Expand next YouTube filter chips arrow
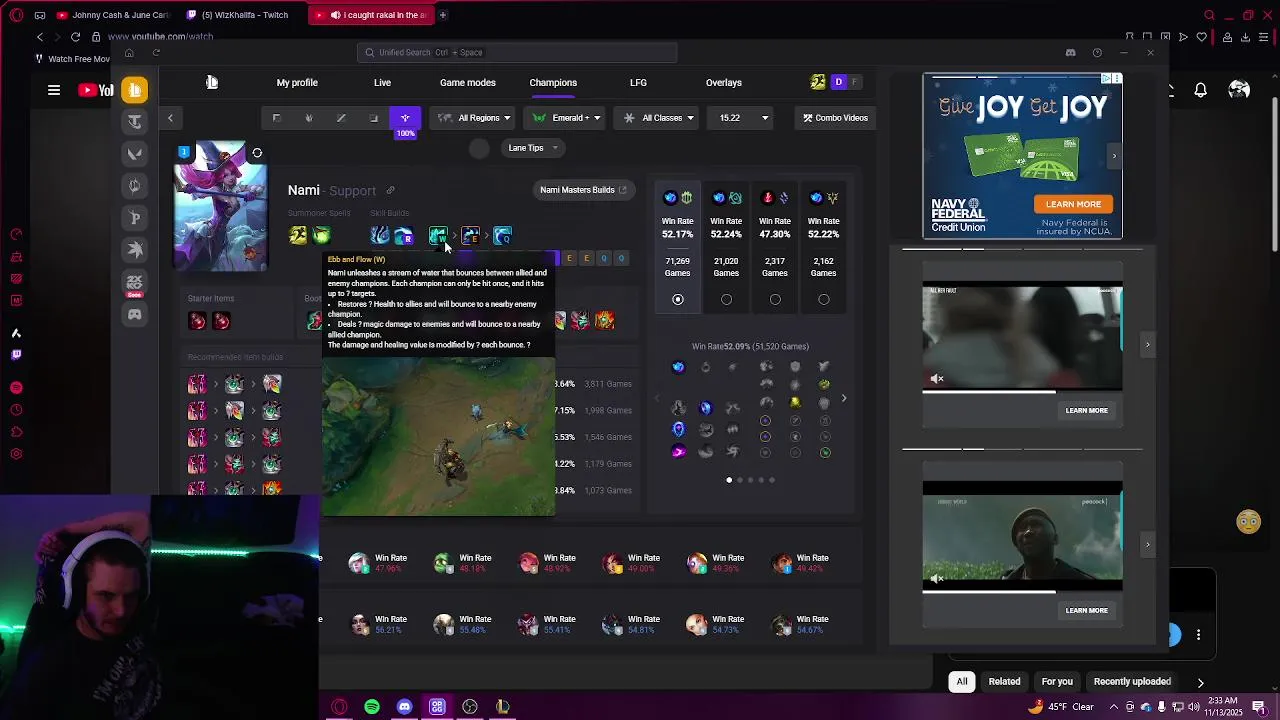Image resolution: width=1280 pixels, height=720 pixels. tap(1200, 682)
